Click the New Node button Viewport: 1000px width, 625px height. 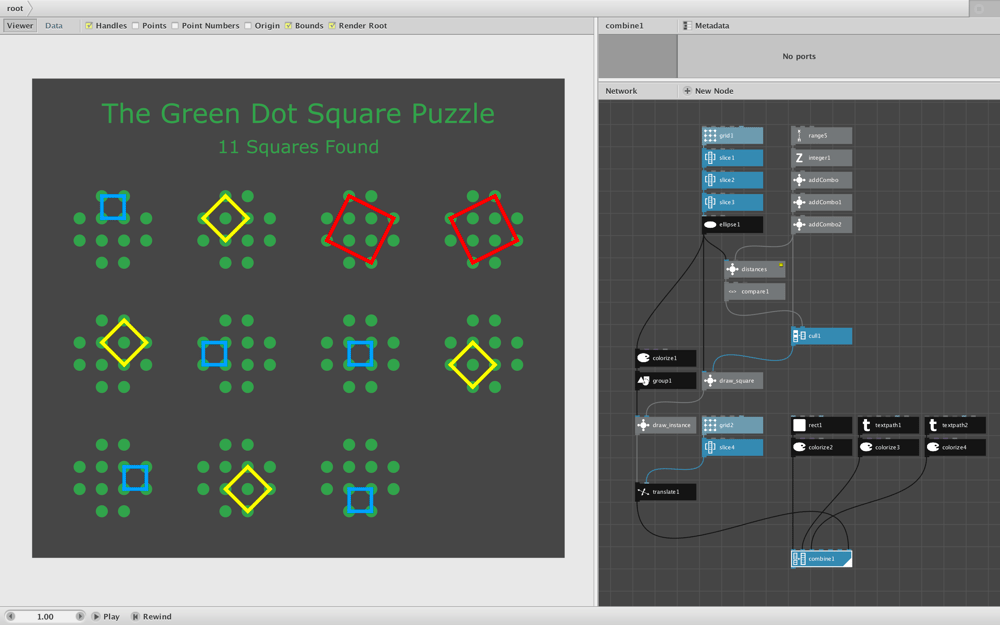click(x=708, y=91)
